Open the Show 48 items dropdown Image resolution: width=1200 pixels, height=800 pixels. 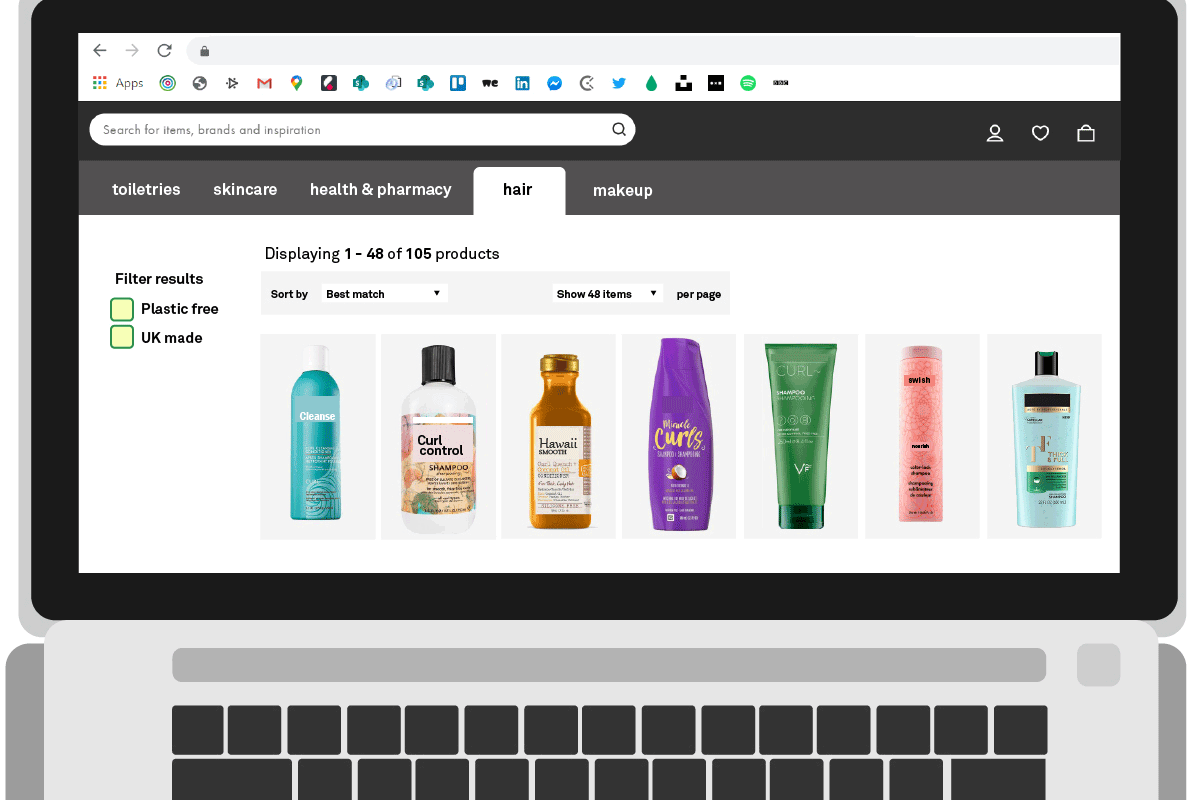(x=608, y=294)
